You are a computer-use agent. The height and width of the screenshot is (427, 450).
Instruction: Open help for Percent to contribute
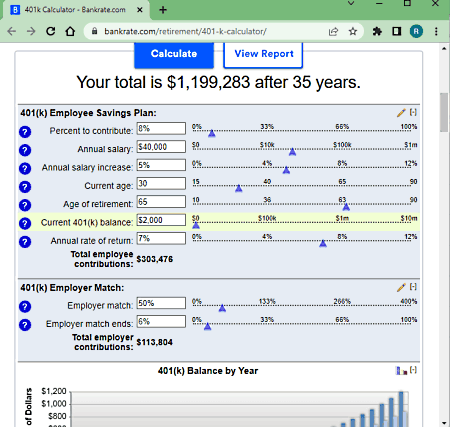25,132
